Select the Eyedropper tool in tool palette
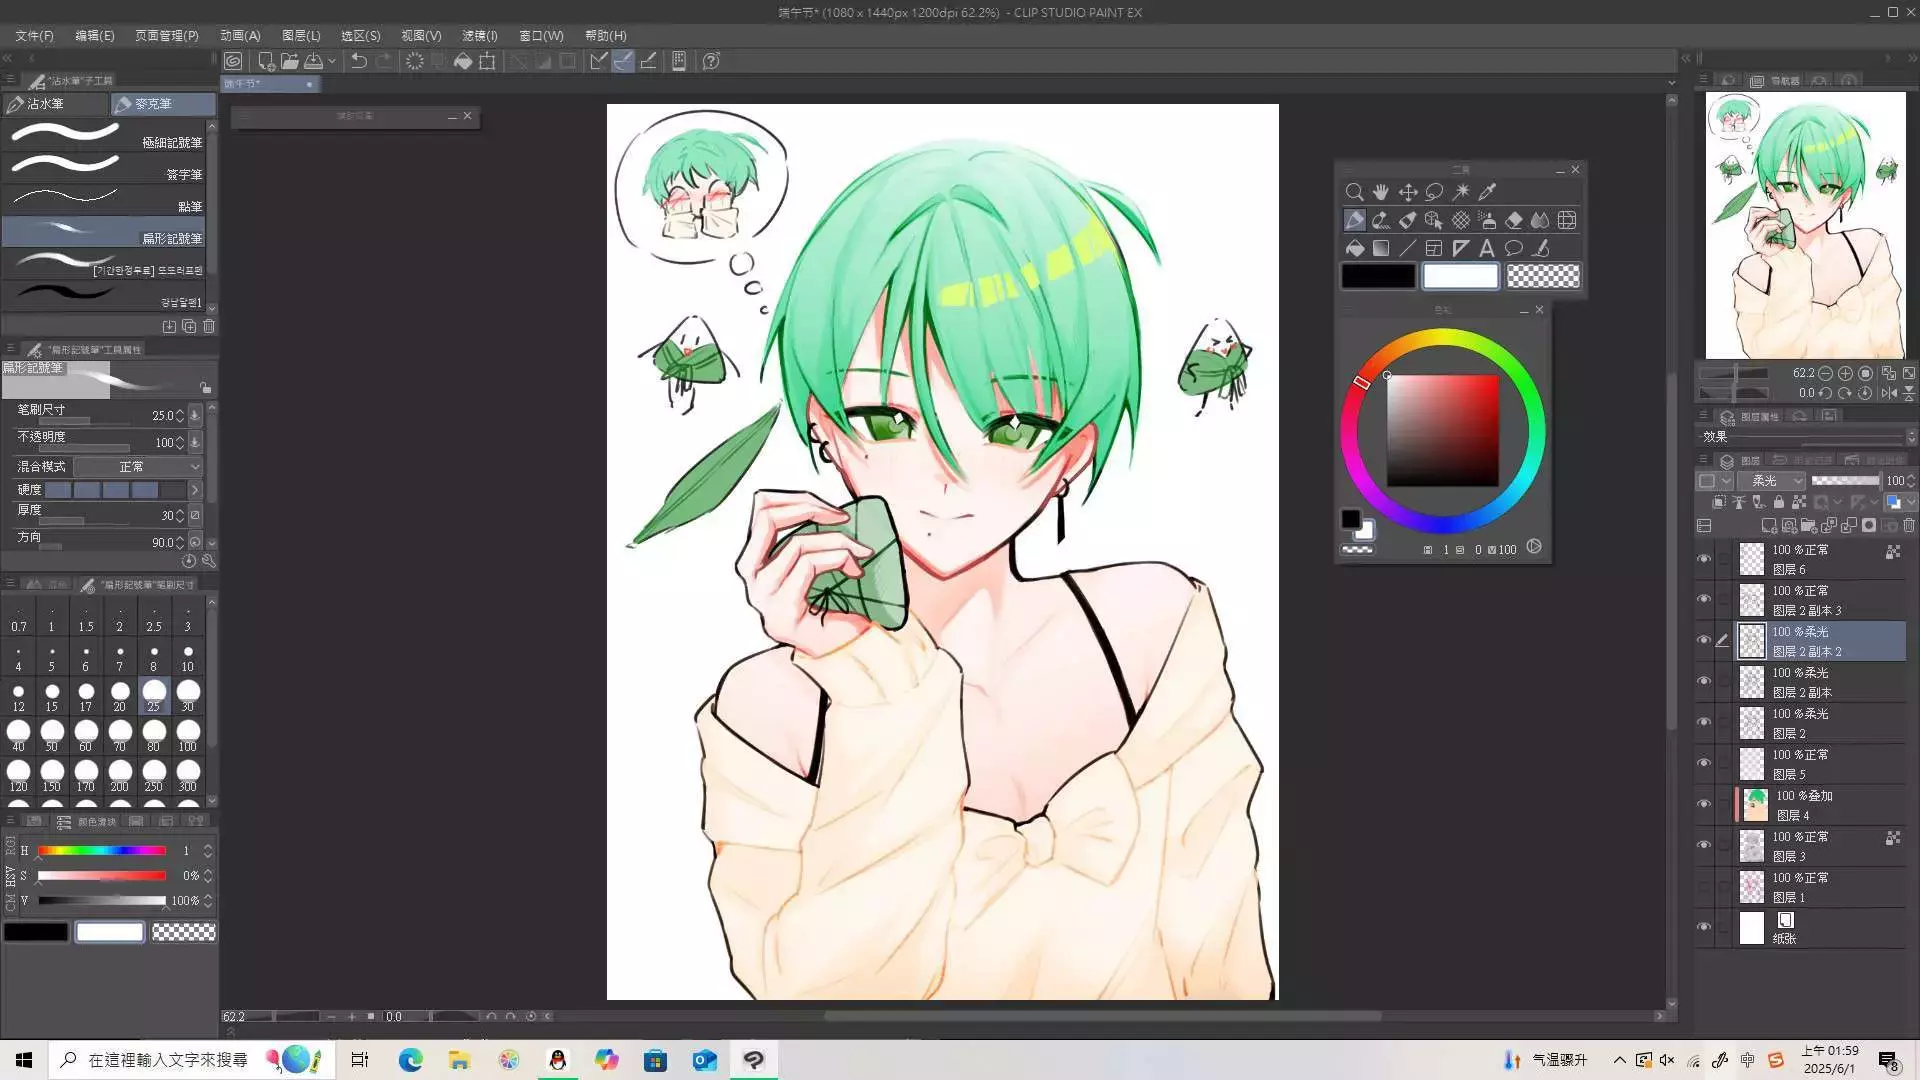This screenshot has height=1080, width=1920. tap(1487, 192)
